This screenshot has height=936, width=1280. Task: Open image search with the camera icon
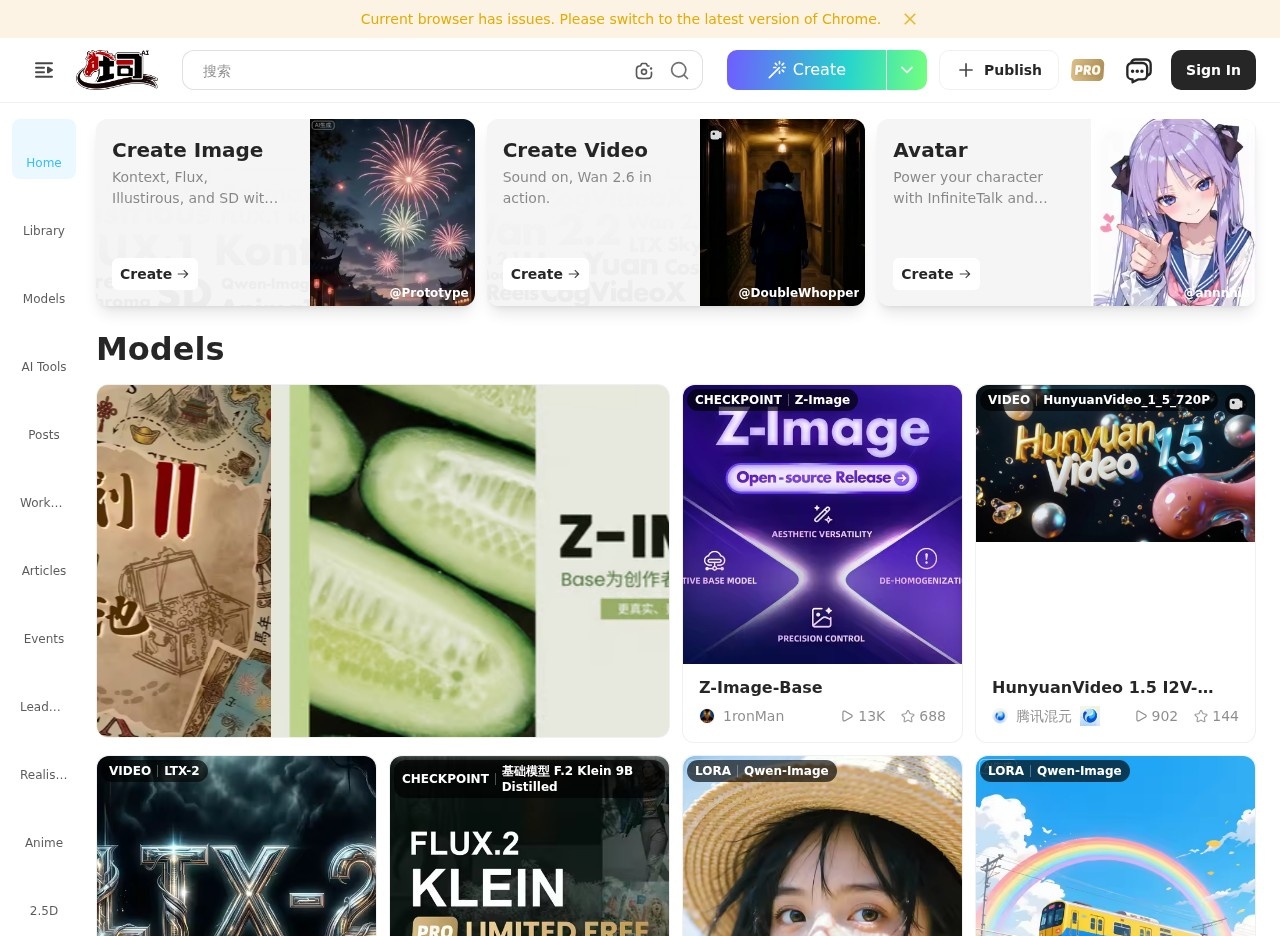pyautogui.click(x=644, y=71)
